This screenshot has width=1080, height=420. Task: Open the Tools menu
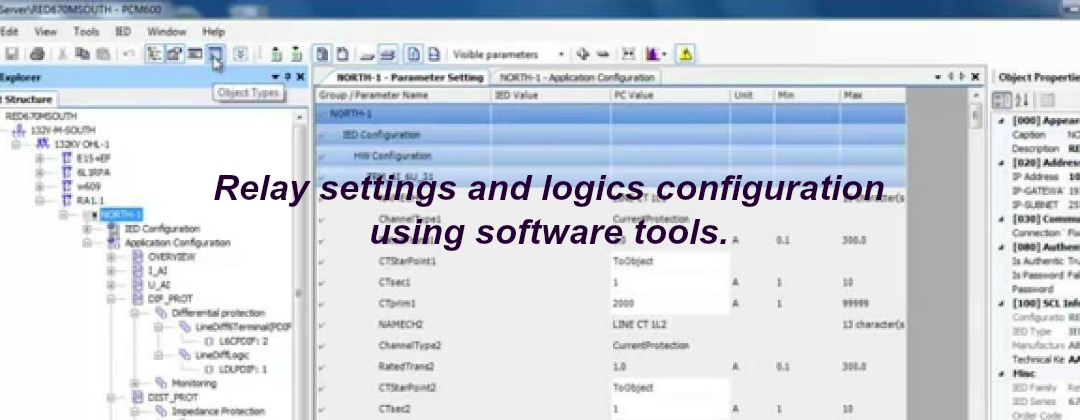86,31
